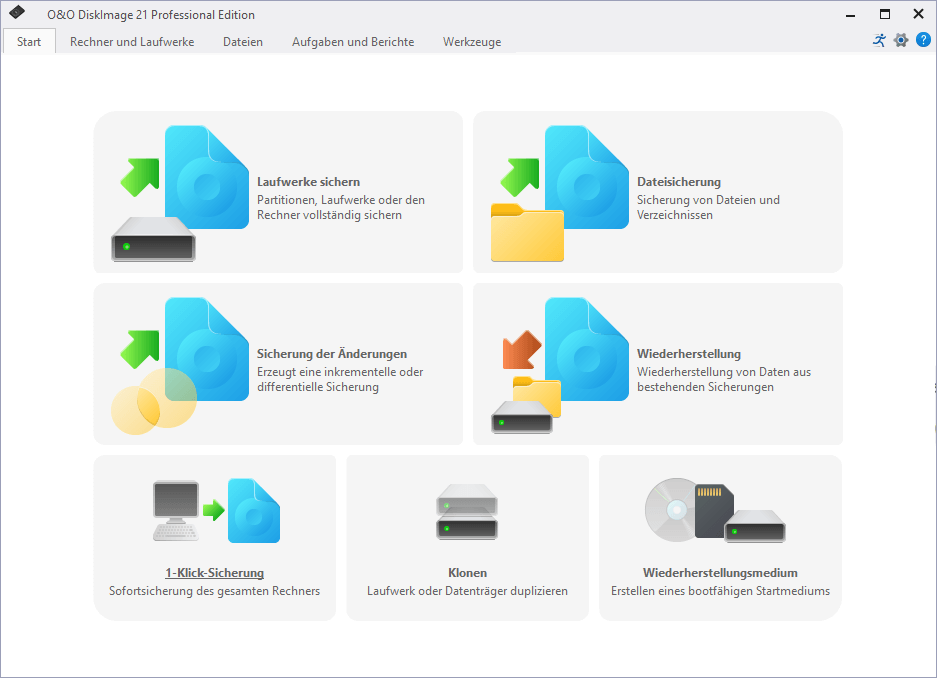
Task: Click the Laufwerke sichern drive backup icon
Action: [x=180, y=193]
